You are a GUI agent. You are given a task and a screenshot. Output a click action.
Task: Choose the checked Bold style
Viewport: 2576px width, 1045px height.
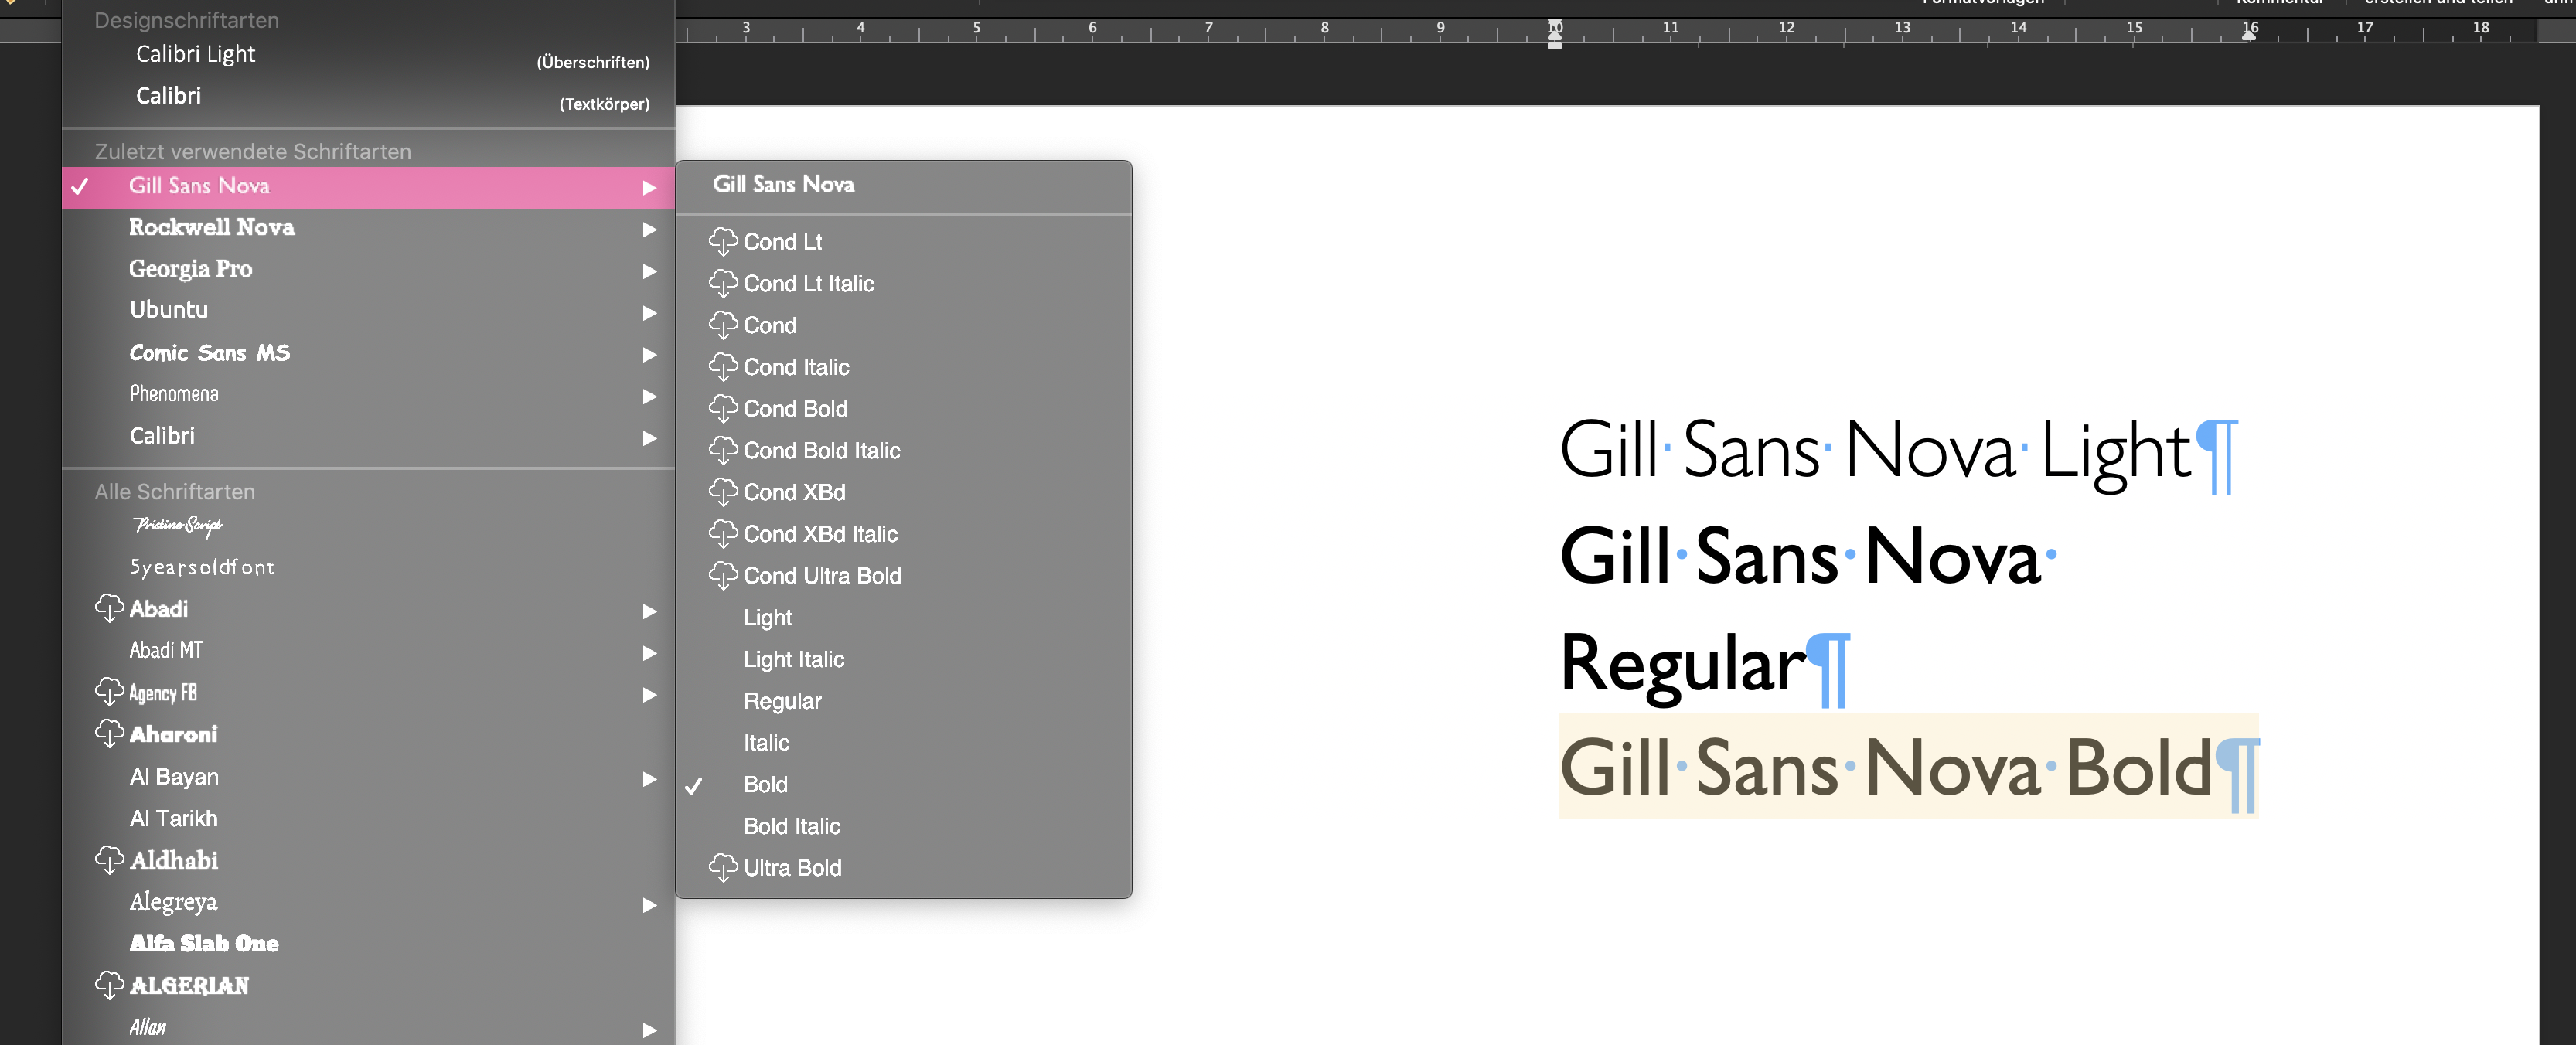point(904,785)
